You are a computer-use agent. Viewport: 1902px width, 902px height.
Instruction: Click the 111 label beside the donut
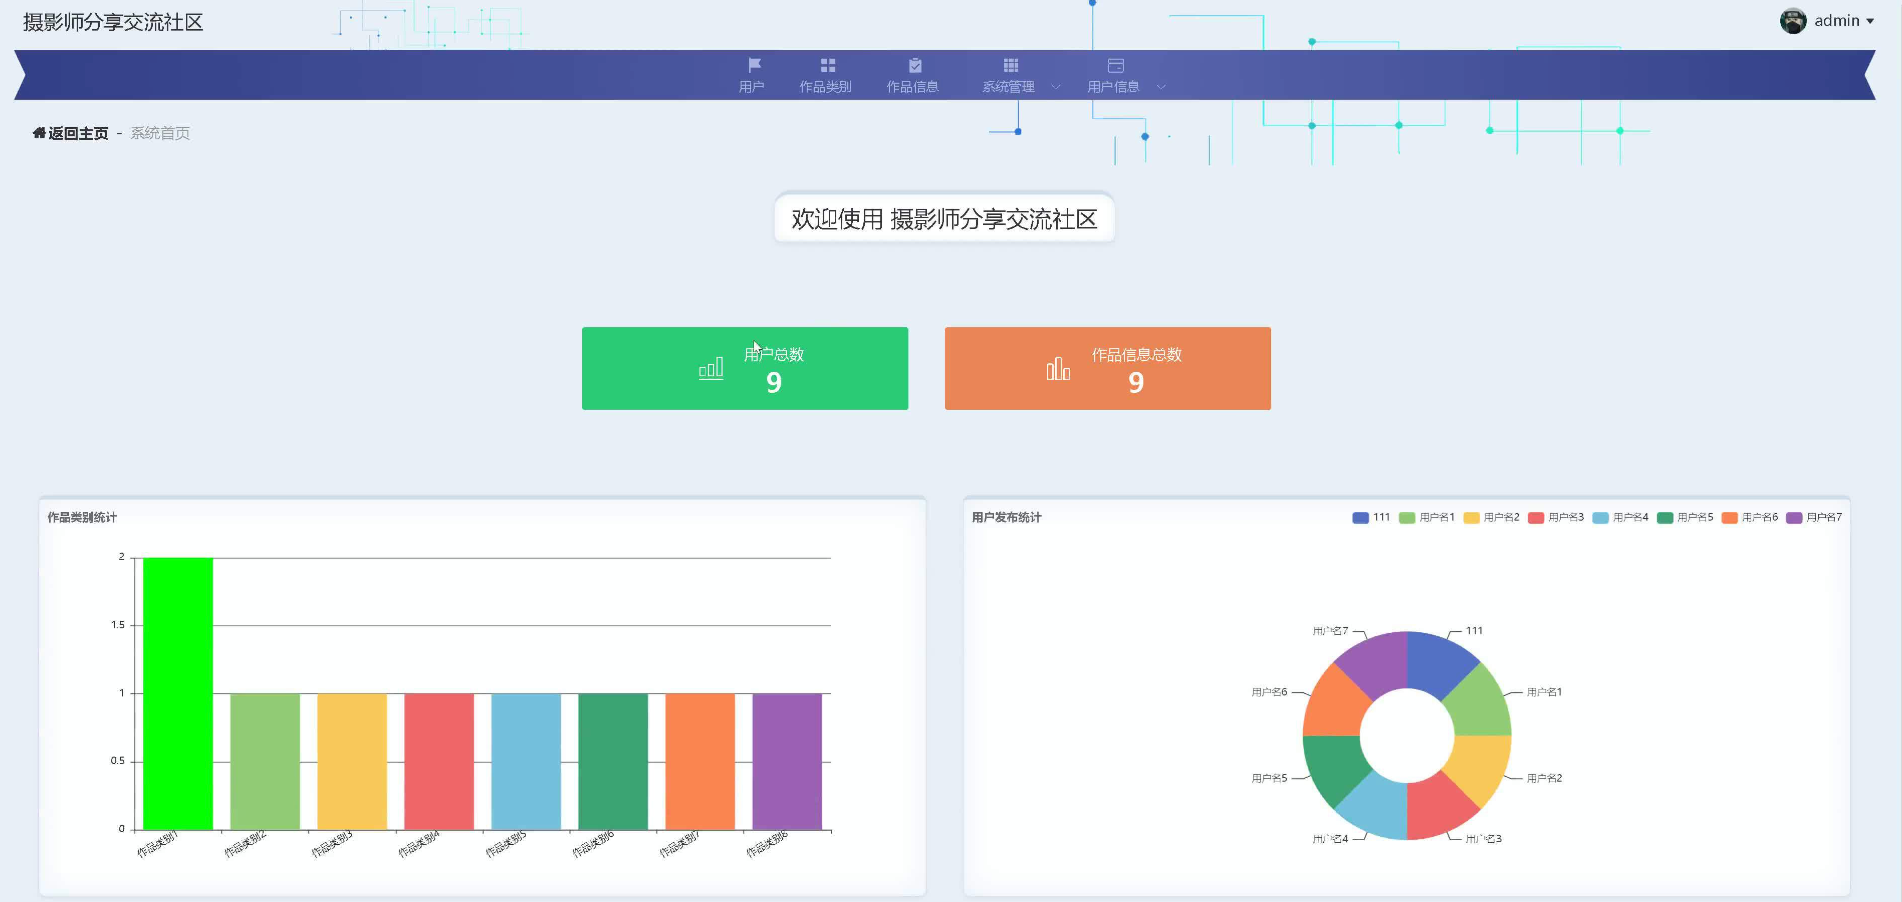click(x=1474, y=631)
